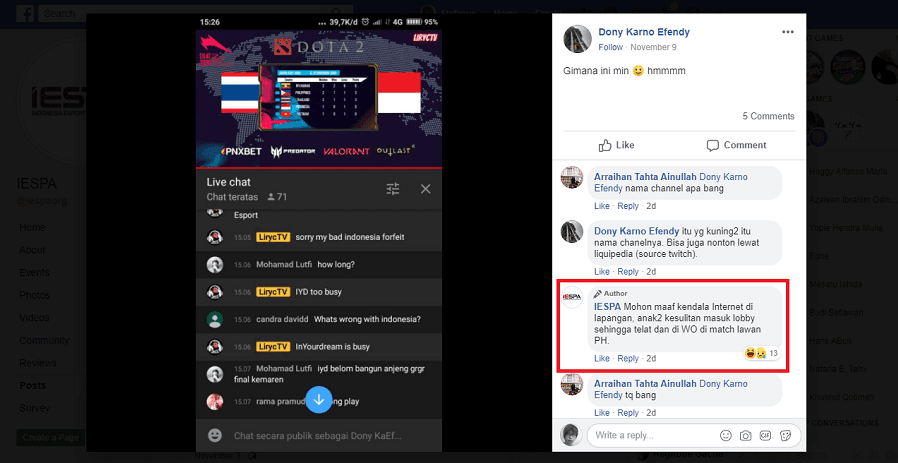This screenshot has width=898, height=463.
Task: Open the three-dot post options menu
Action: [788, 32]
